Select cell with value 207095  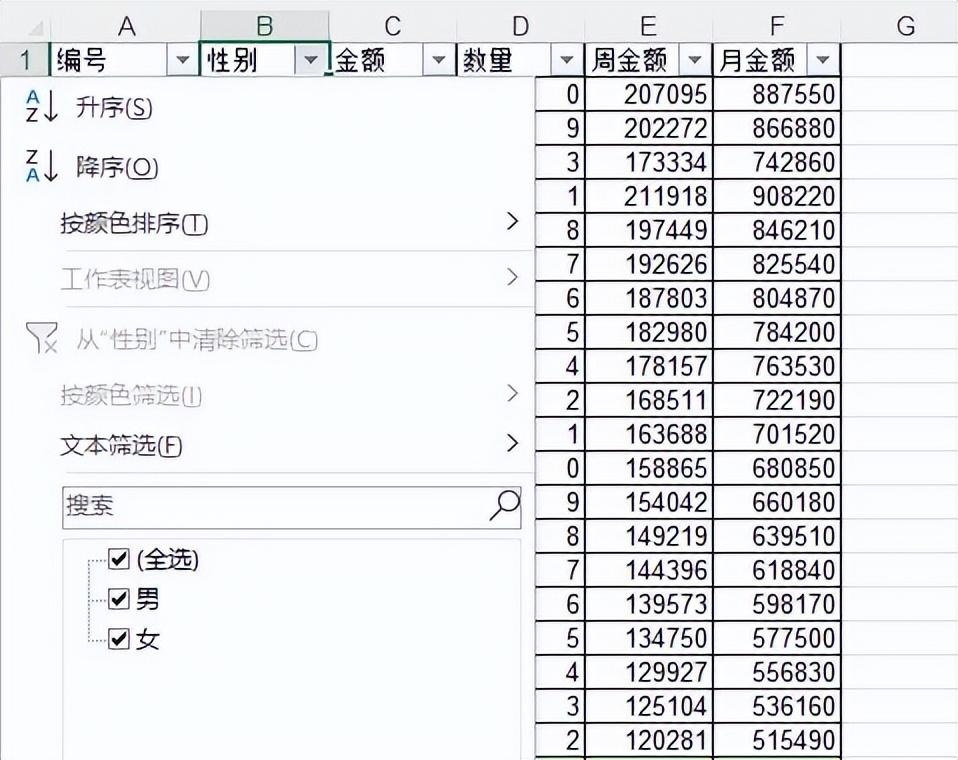coord(649,94)
